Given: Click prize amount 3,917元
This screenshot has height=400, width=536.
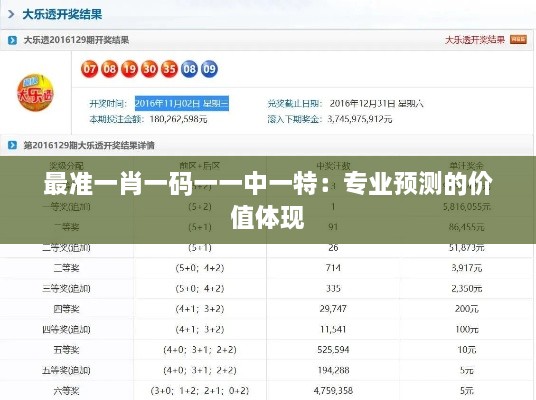Looking at the screenshot, I should pyautogui.click(x=467, y=268).
